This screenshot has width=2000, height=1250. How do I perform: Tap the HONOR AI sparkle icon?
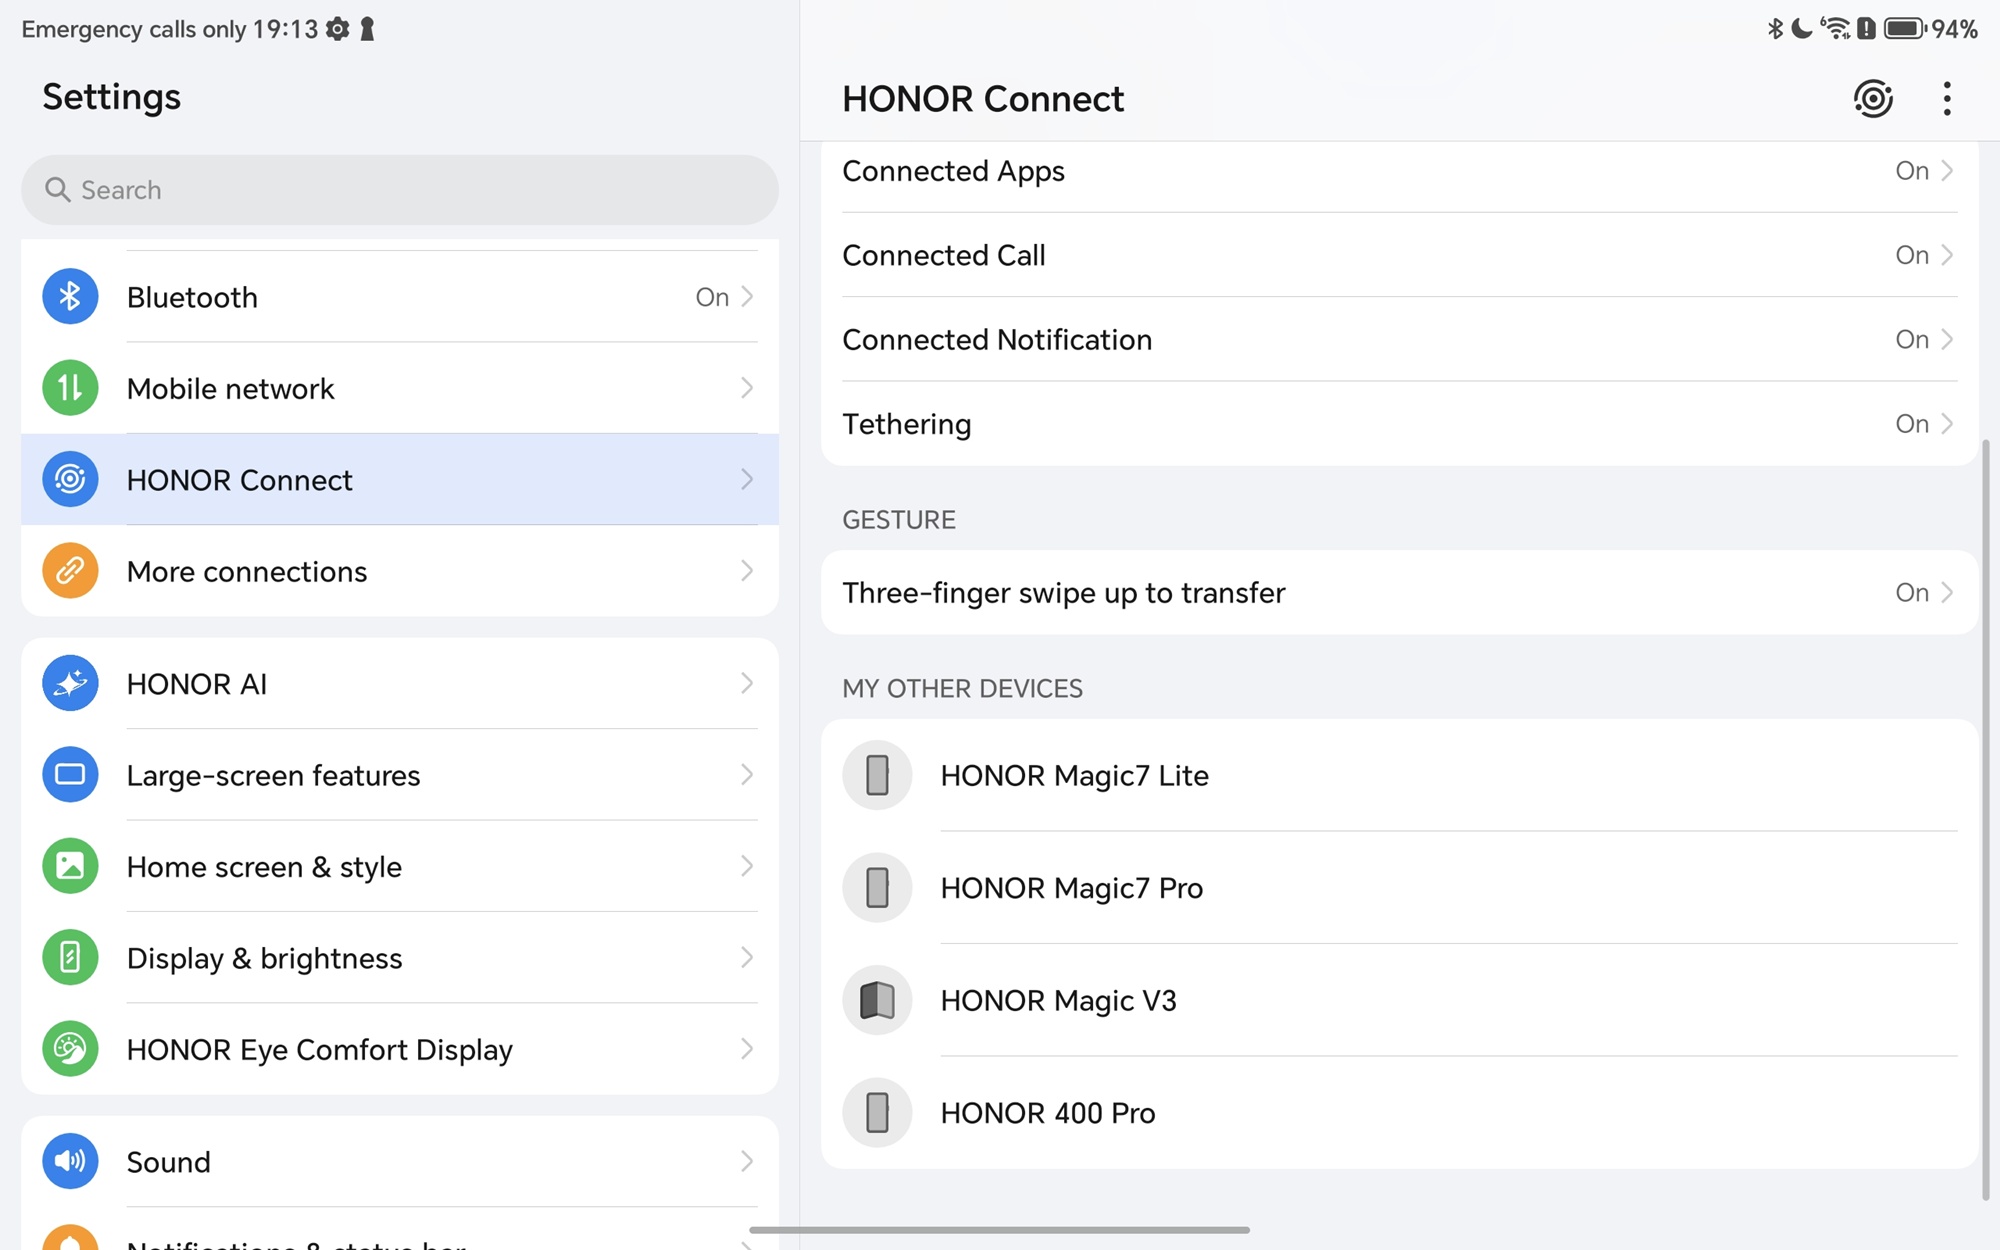70,684
